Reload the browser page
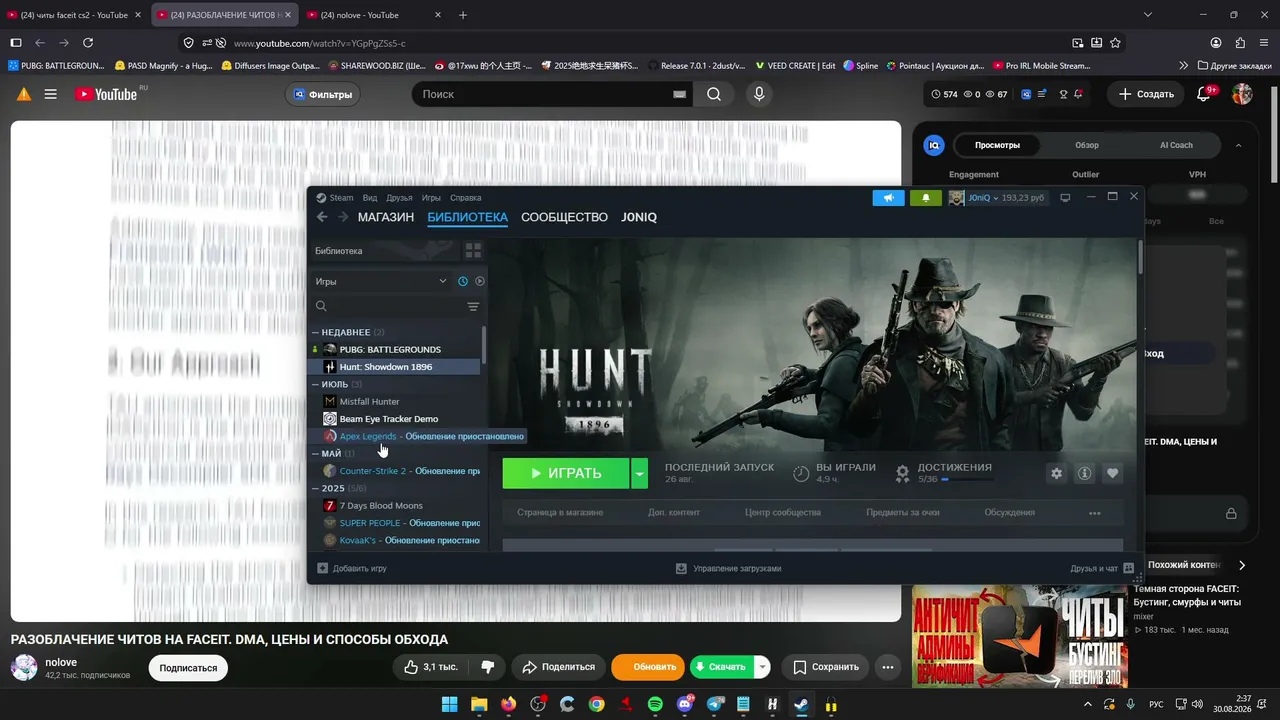 coord(88,43)
